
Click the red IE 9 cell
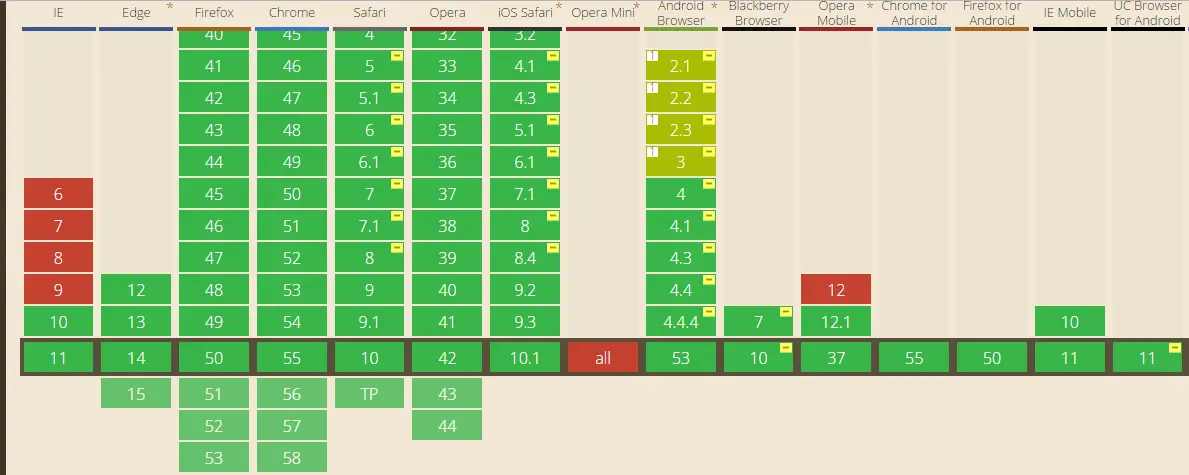click(58, 289)
